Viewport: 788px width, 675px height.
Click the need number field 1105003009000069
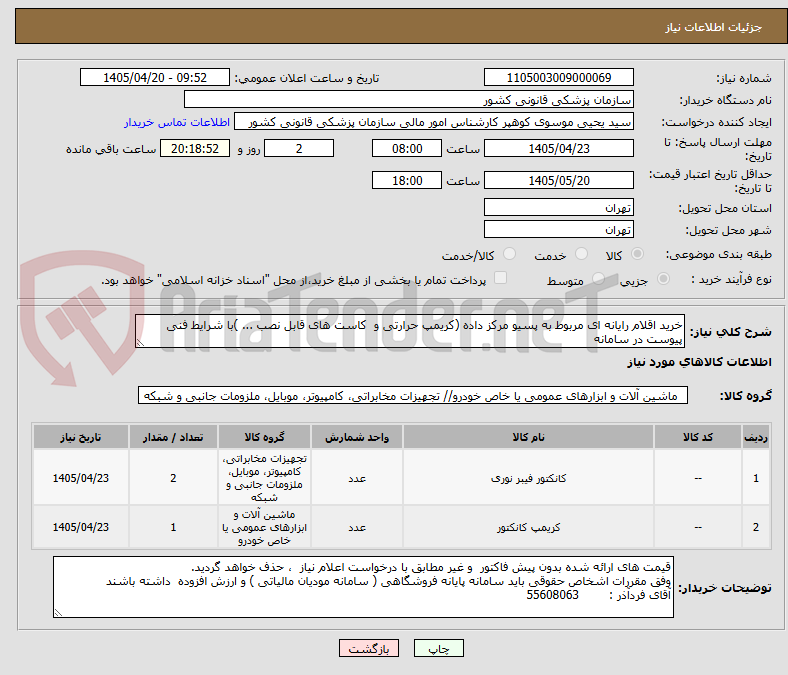pyautogui.click(x=558, y=77)
